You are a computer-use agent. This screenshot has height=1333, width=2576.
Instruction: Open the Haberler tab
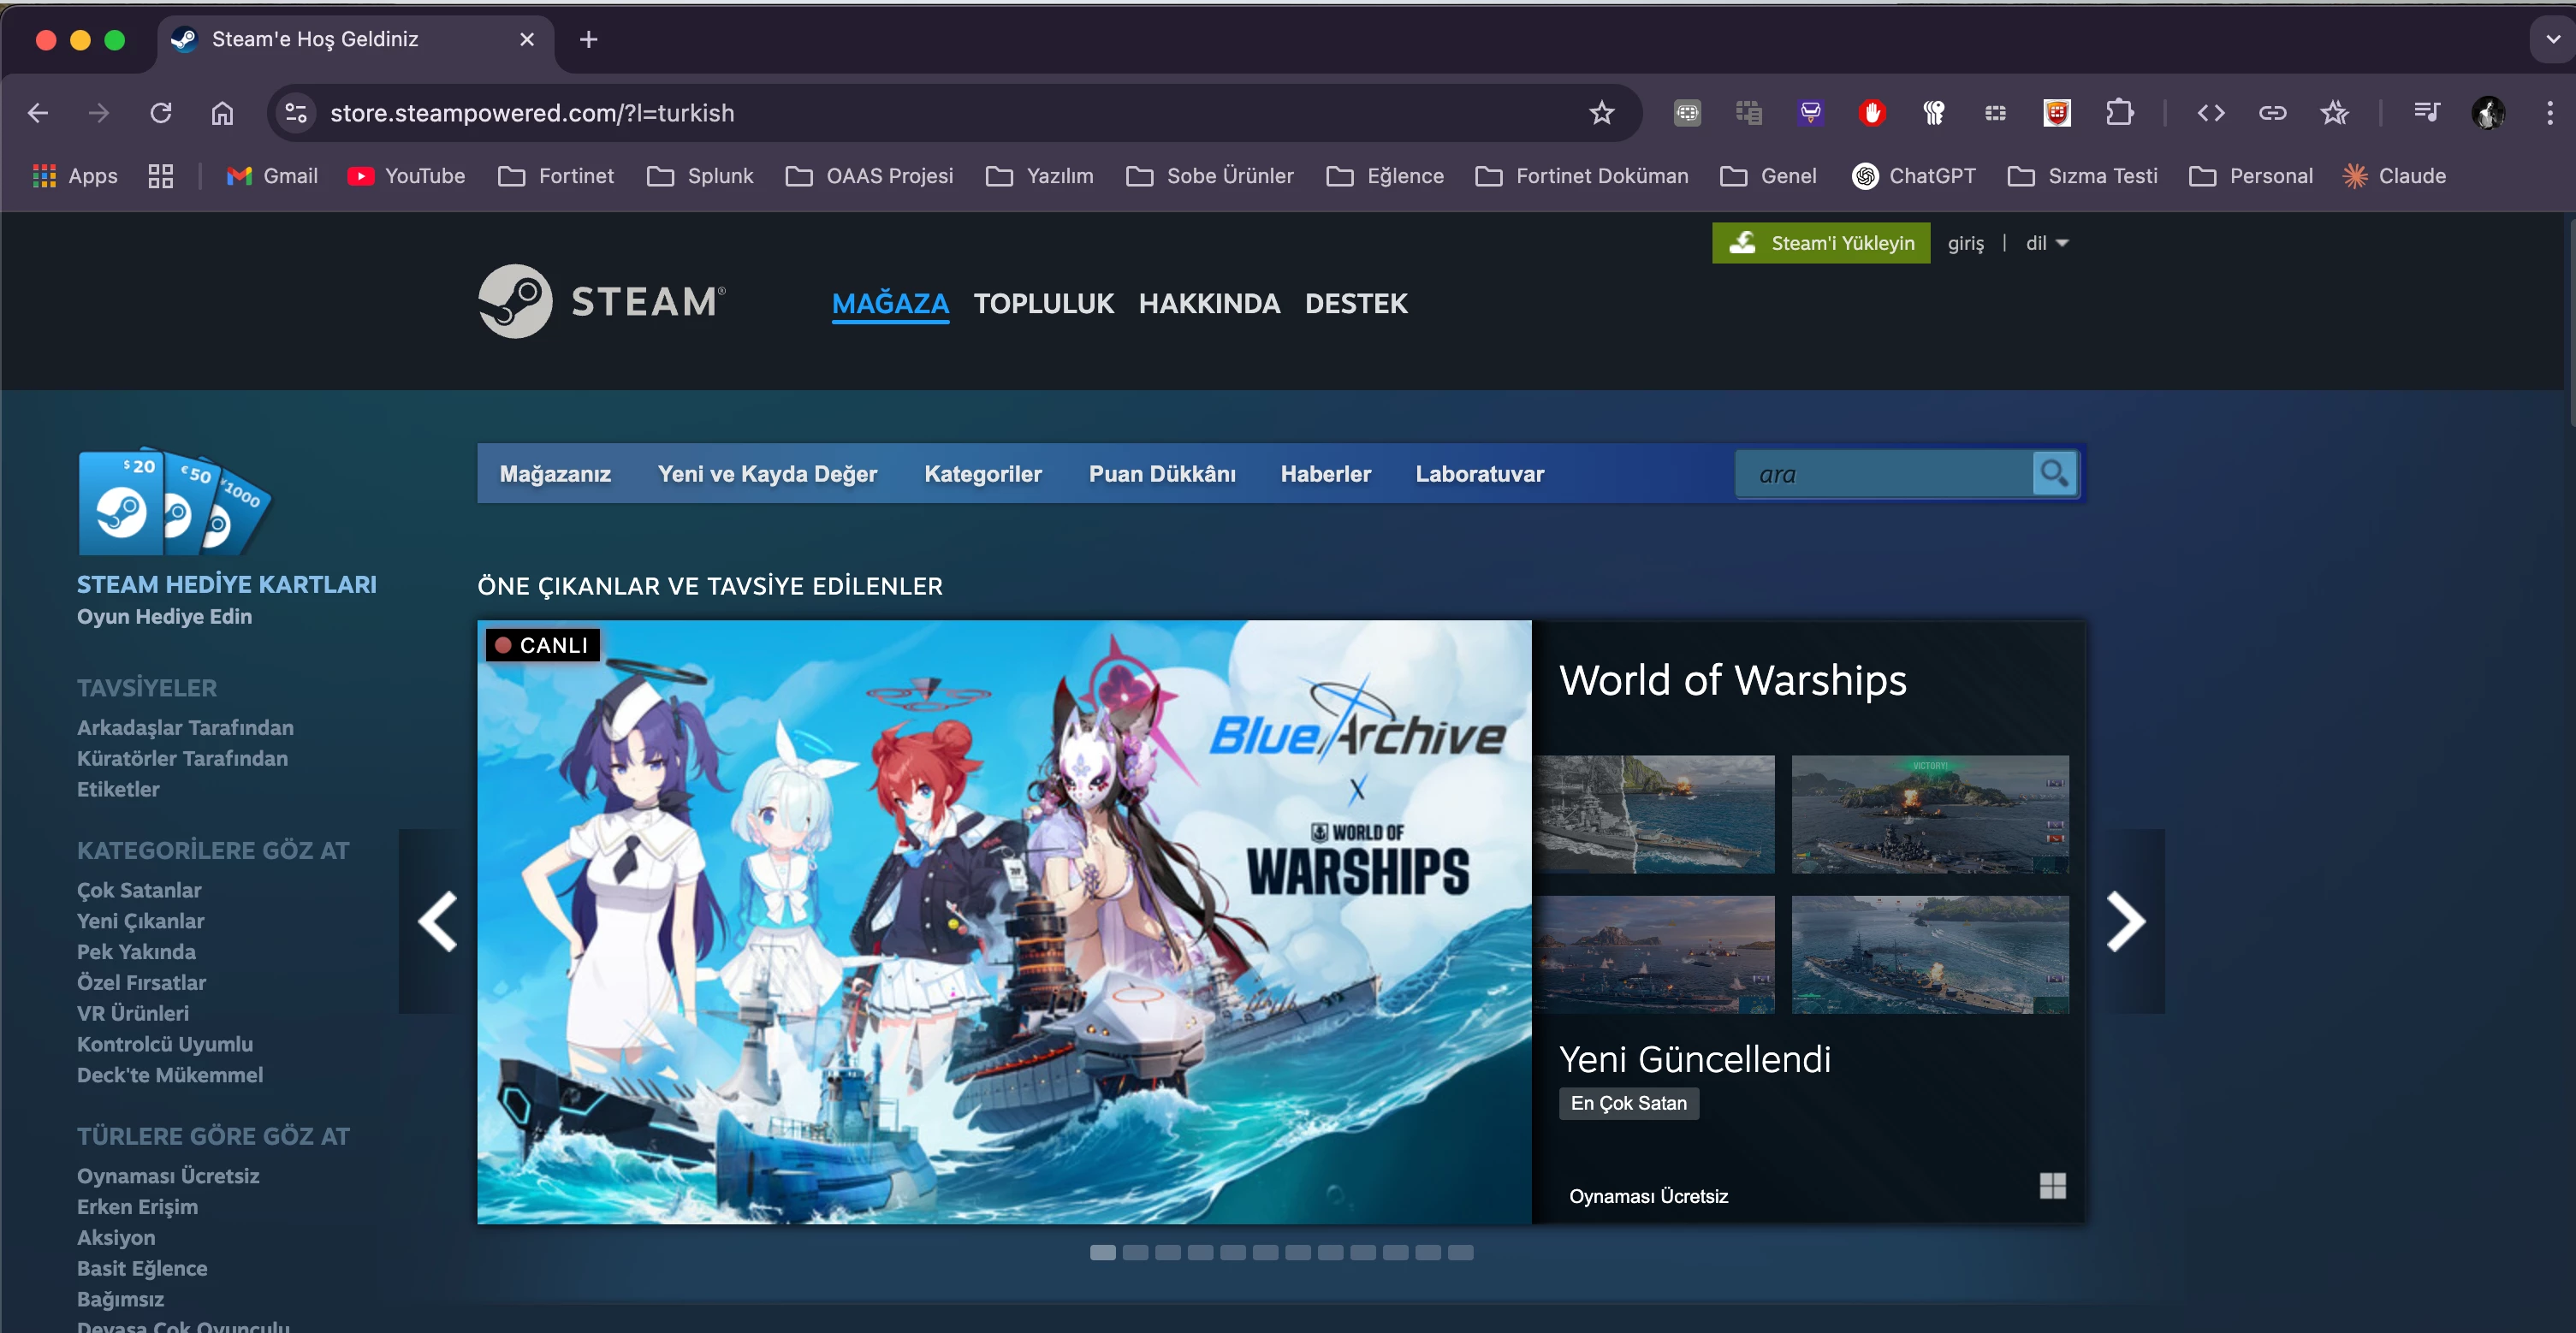coord(1325,474)
